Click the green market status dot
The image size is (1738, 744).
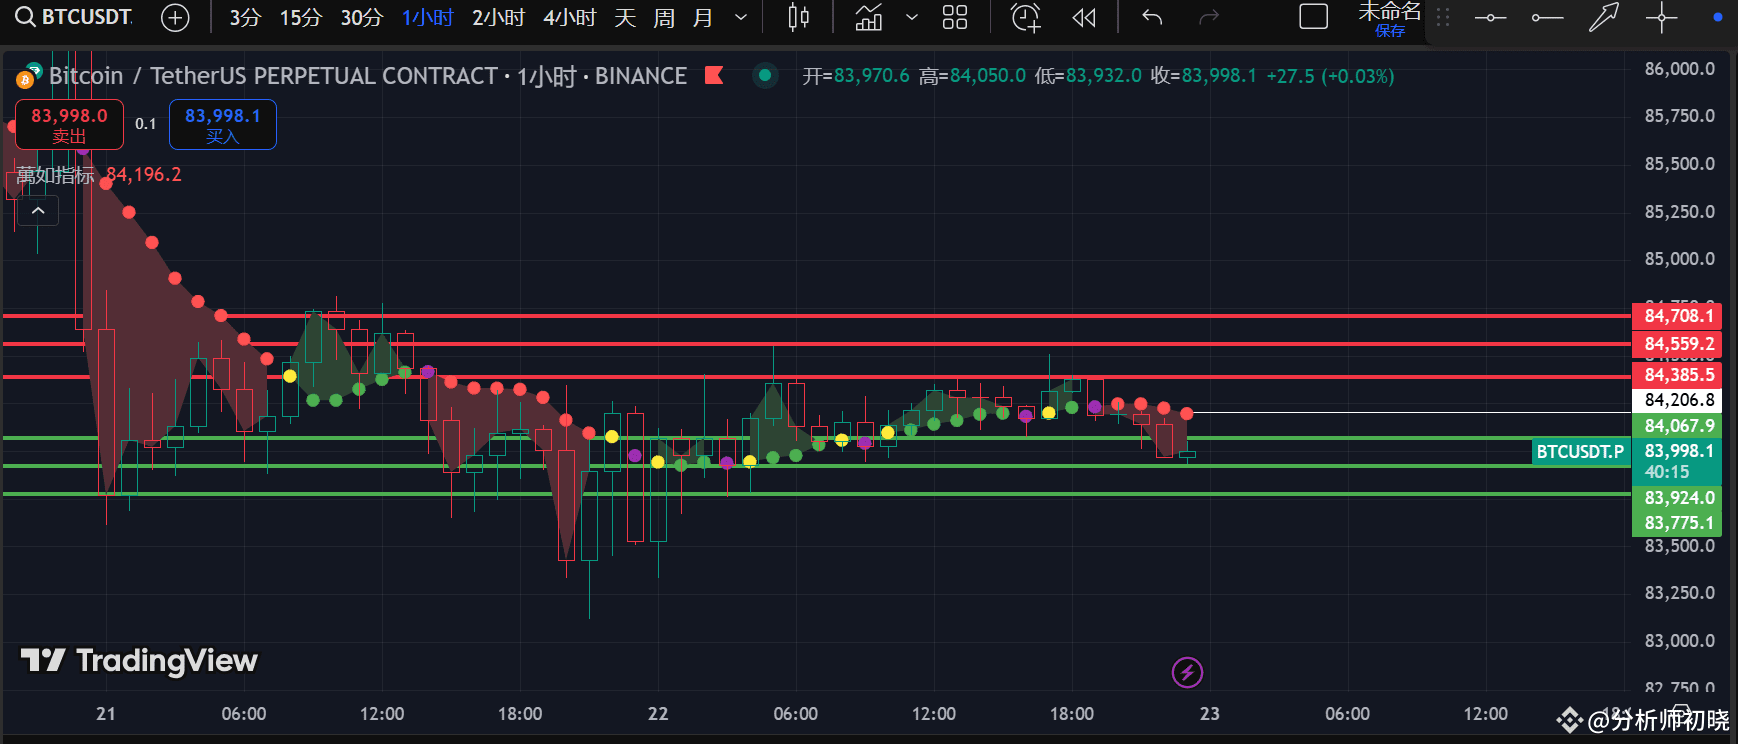pos(765,75)
